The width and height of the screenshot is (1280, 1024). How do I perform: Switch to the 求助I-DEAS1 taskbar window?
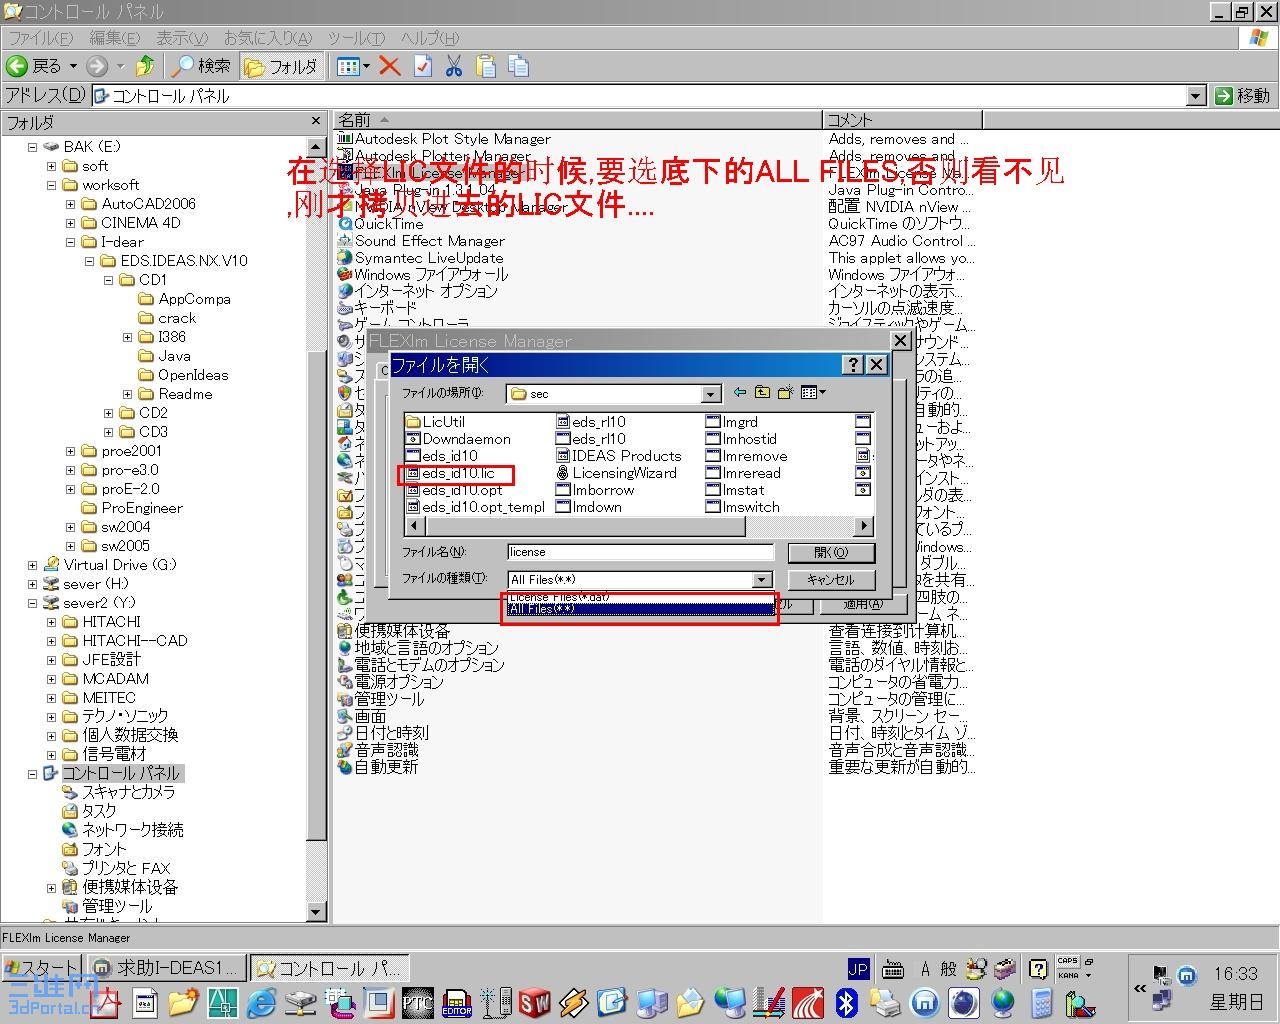pos(165,968)
